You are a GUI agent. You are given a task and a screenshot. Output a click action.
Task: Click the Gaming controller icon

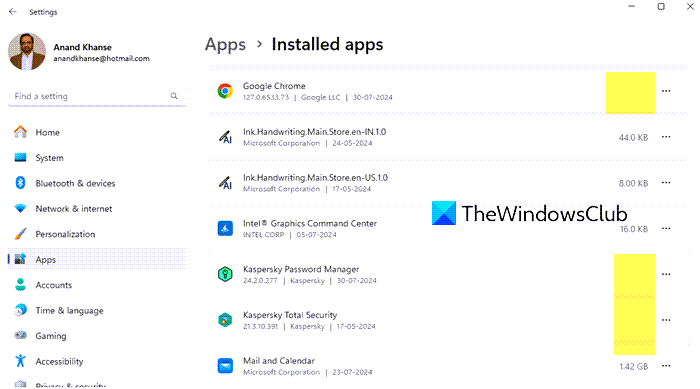pos(21,335)
